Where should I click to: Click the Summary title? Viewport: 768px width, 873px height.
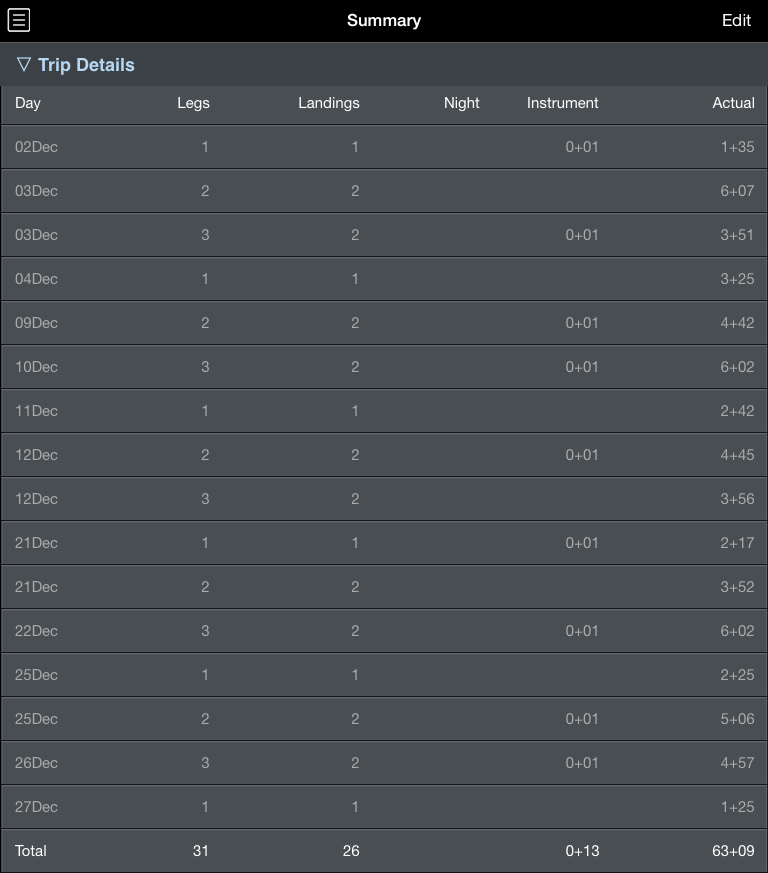(x=384, y=21)
